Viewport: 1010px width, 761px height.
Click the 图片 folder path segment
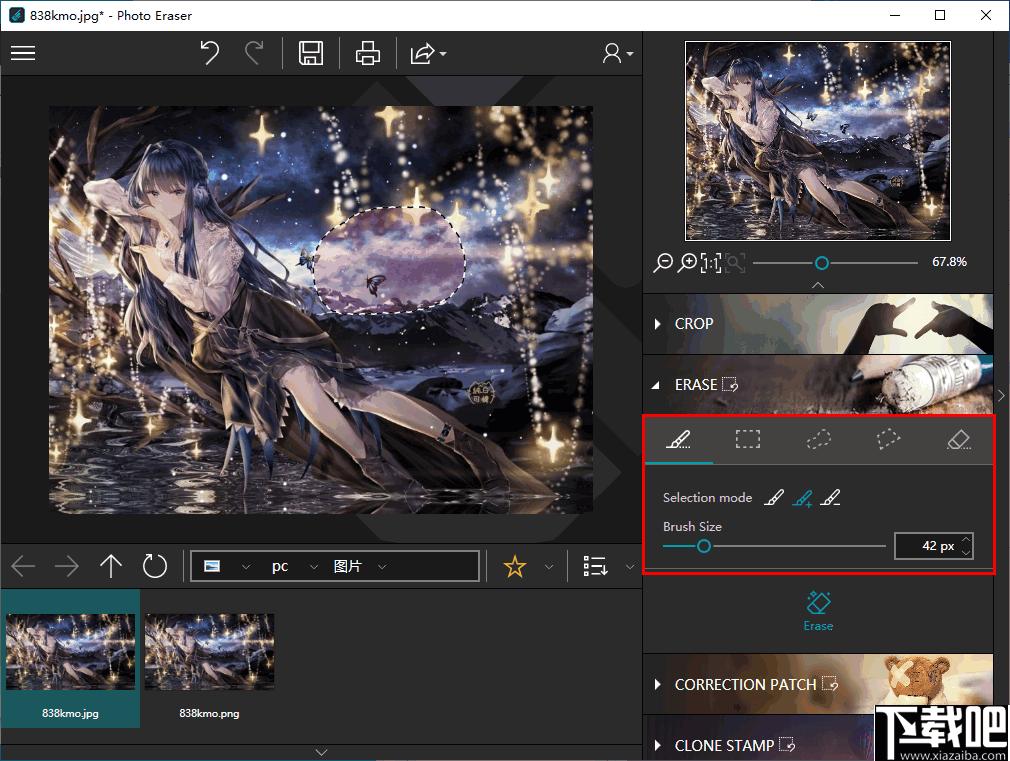(347, 566)
